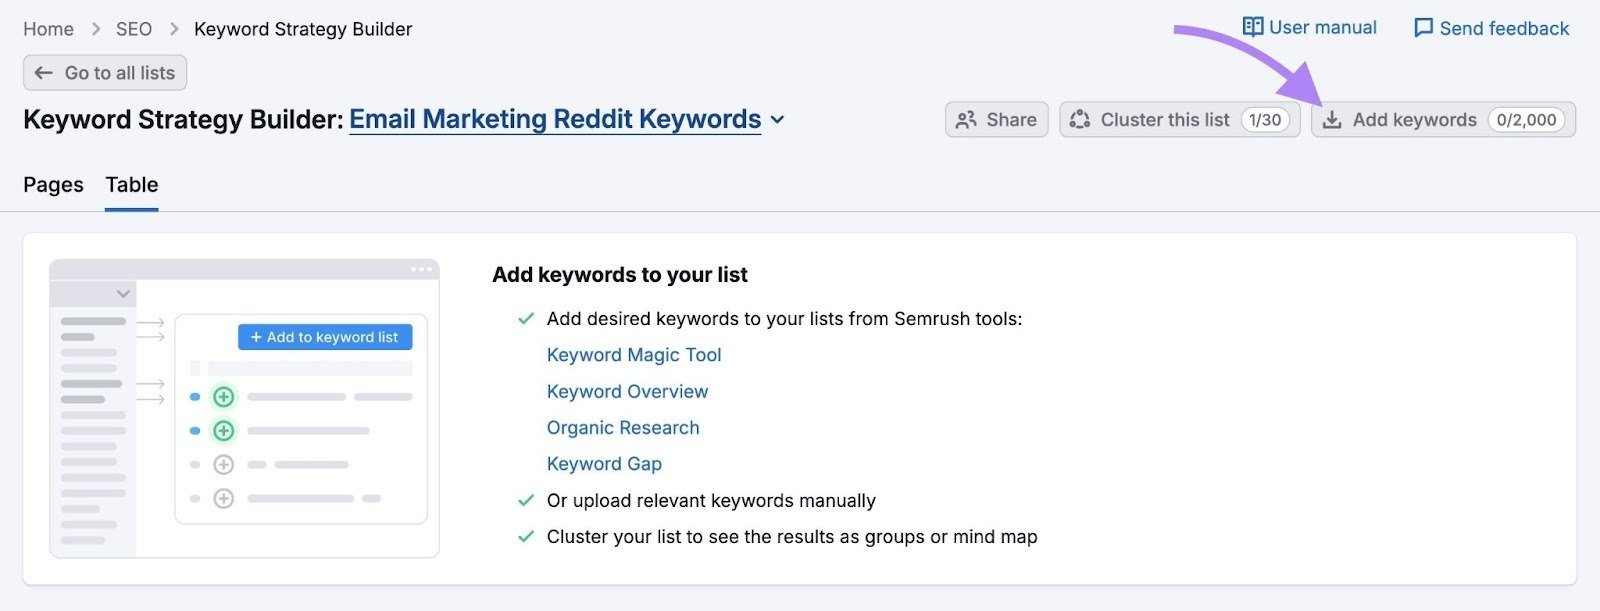1600x611 pixels.
Task: Click the people icon on the Share button
Action: pos(966,119)
